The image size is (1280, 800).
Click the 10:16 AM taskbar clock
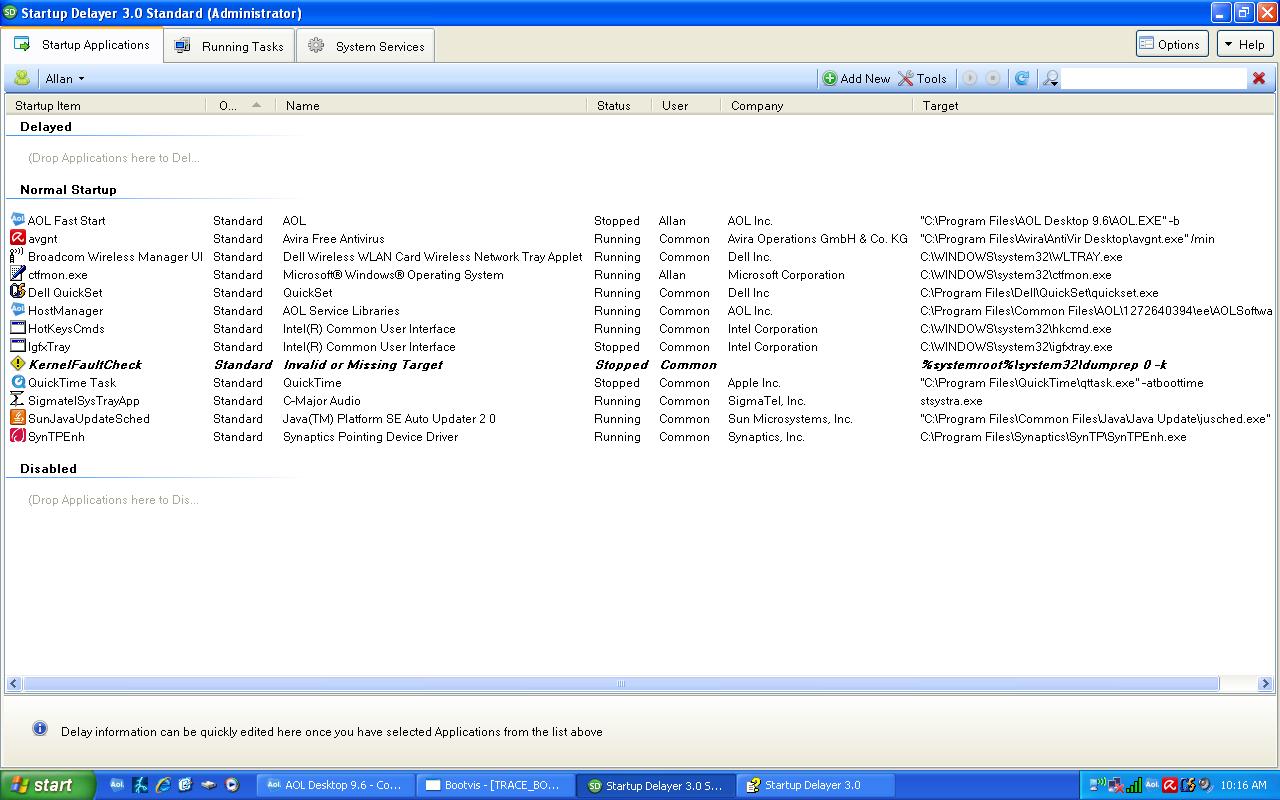[x=1243, y=785]
